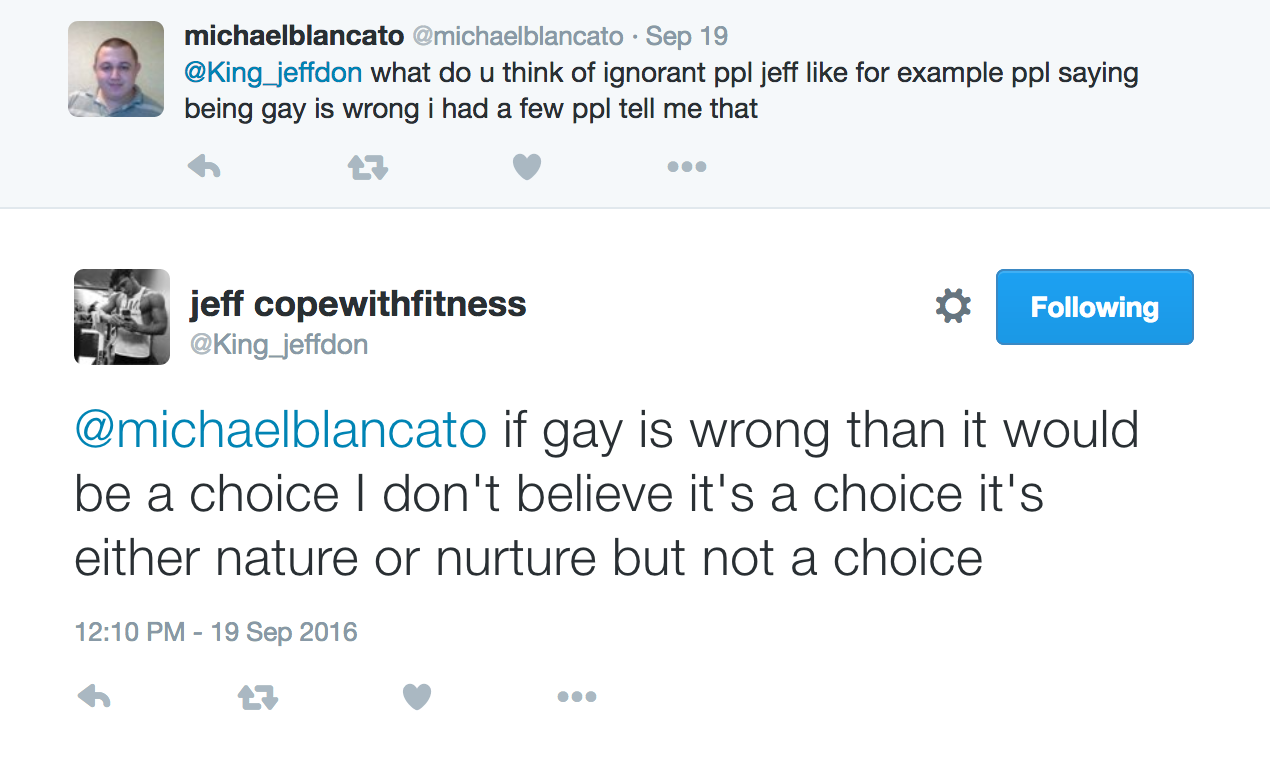Retweet jeff copewithfitness's tweet
This screenshot has width=1270, height=778.
257,697
